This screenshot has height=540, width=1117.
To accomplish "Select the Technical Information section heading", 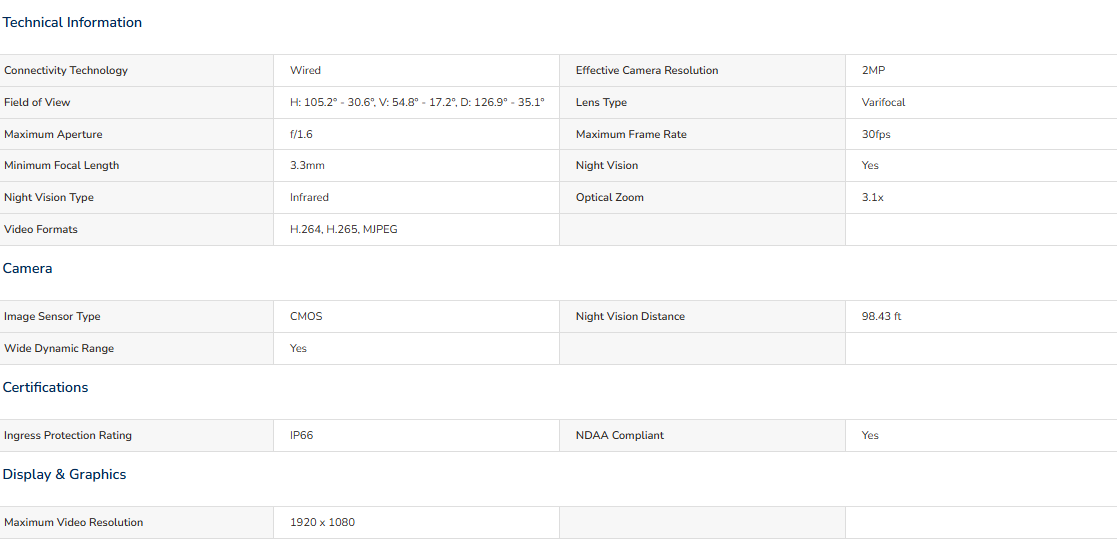I will (72, 22).
